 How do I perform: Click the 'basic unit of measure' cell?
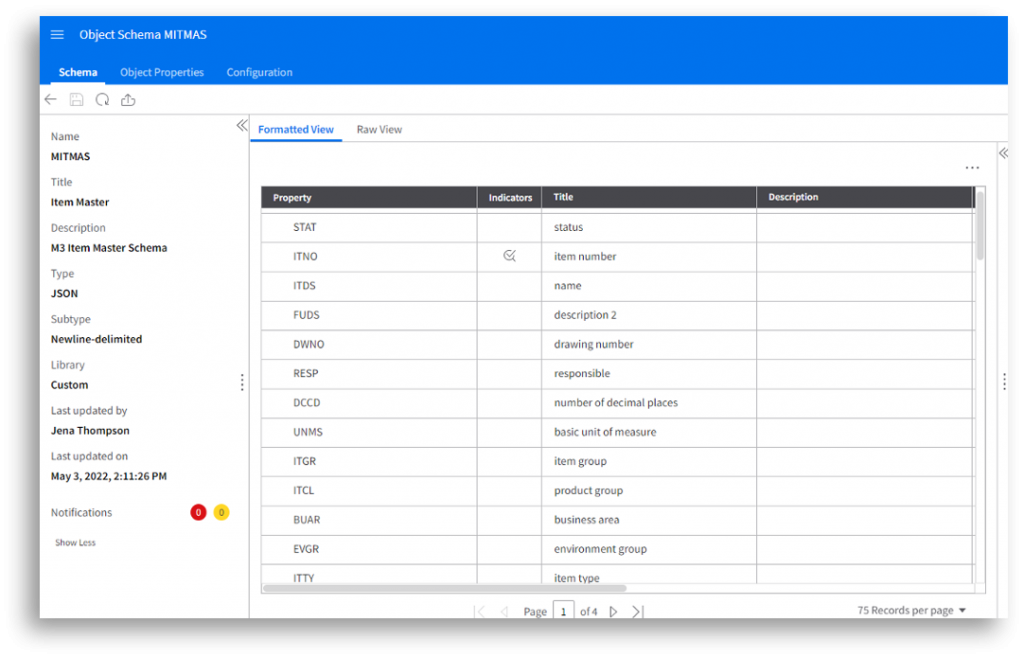[649, 432]
